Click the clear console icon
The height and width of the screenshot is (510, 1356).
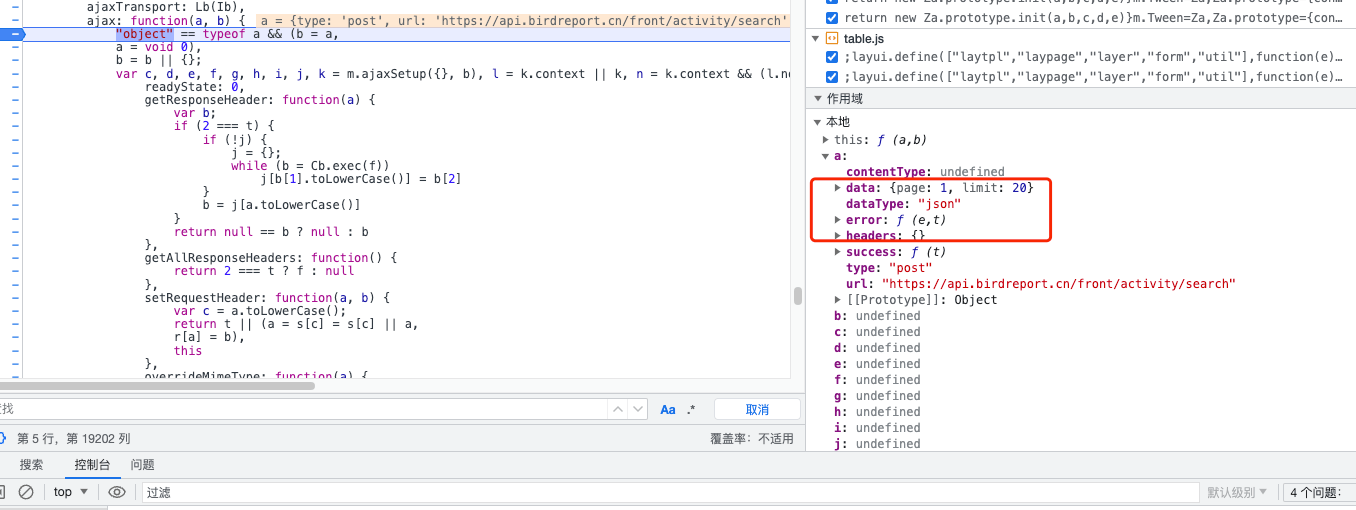point(27,492)
